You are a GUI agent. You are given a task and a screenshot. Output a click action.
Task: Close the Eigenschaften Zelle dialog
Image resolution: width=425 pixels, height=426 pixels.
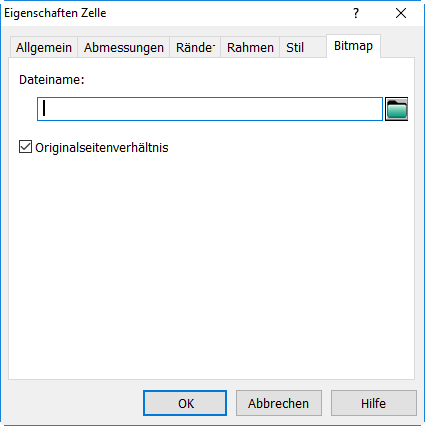[x=401, y=13]
